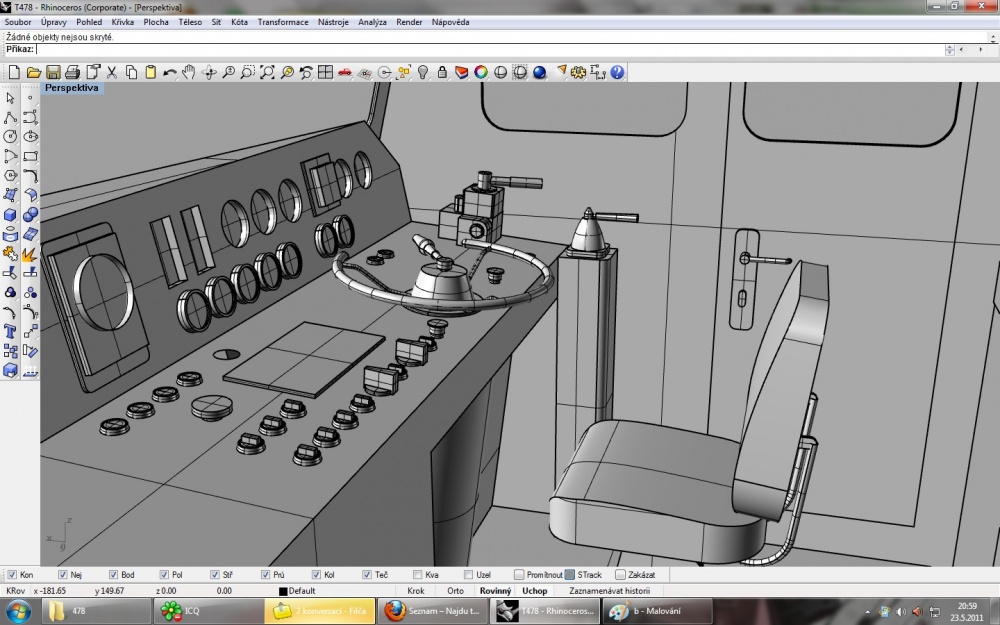This screenshot has height=625, width=1000.
Task: Click the blue Render sphere icon
Action: pyautogui.click(x=540, y=72)
